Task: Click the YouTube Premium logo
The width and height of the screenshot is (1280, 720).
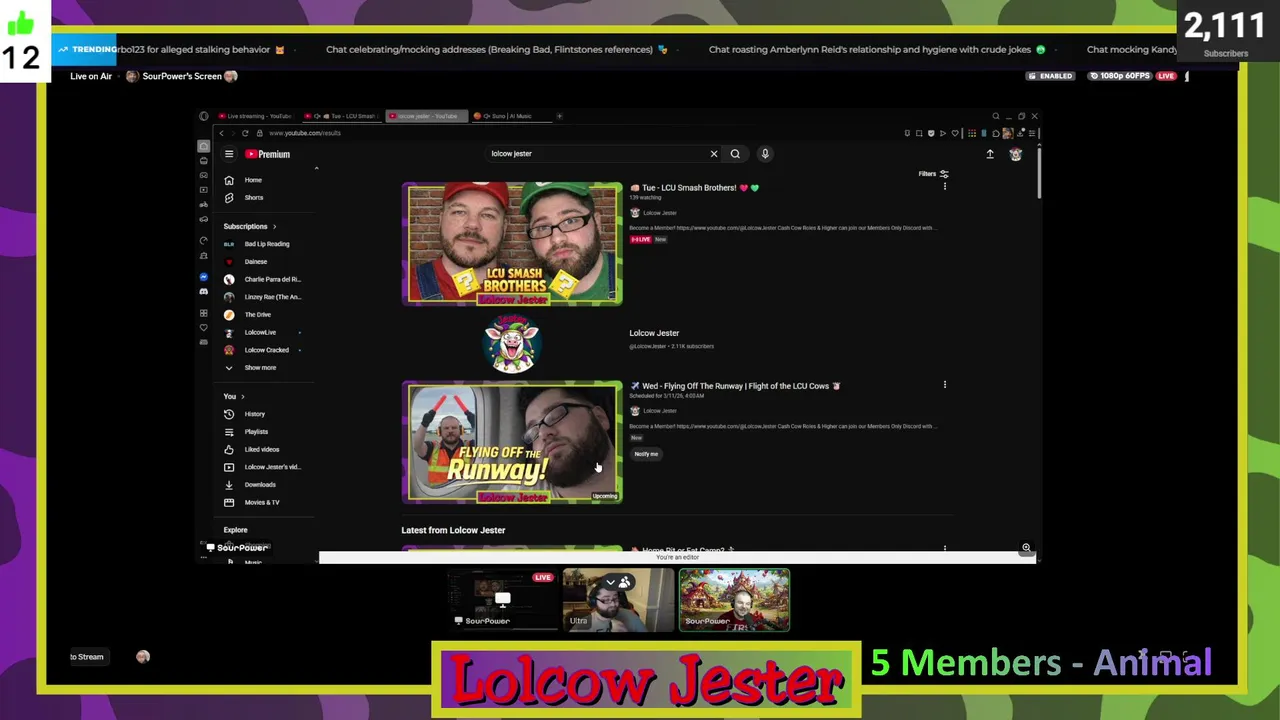Action: pos(268,154)
